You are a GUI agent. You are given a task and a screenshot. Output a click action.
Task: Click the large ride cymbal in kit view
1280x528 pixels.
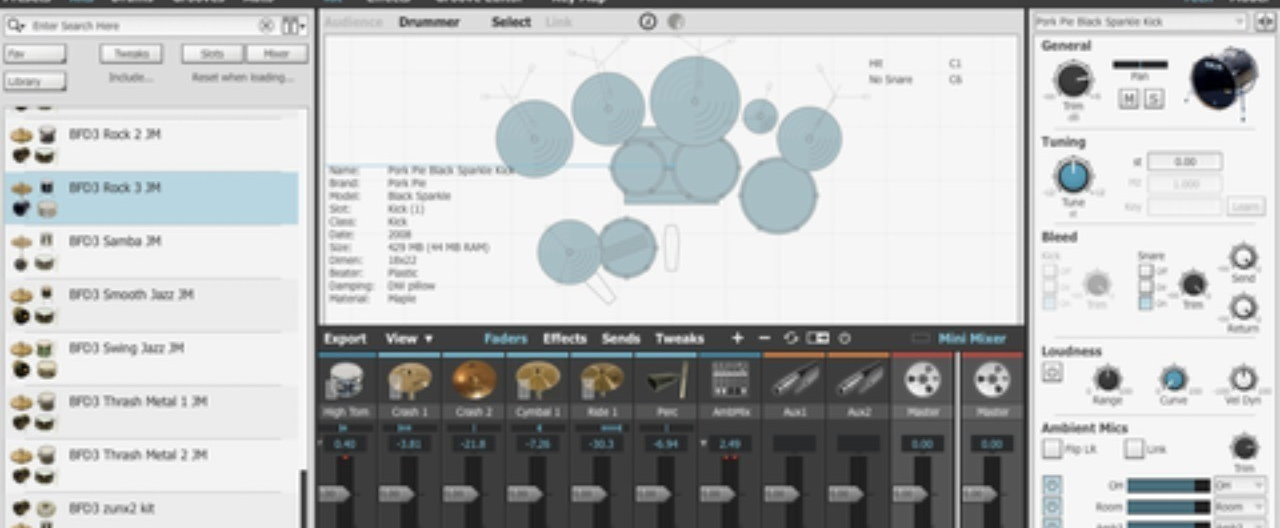coord(695,100)
